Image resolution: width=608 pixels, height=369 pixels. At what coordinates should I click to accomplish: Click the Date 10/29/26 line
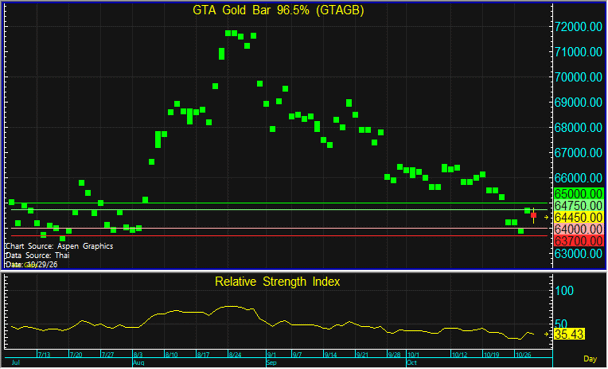31,265
